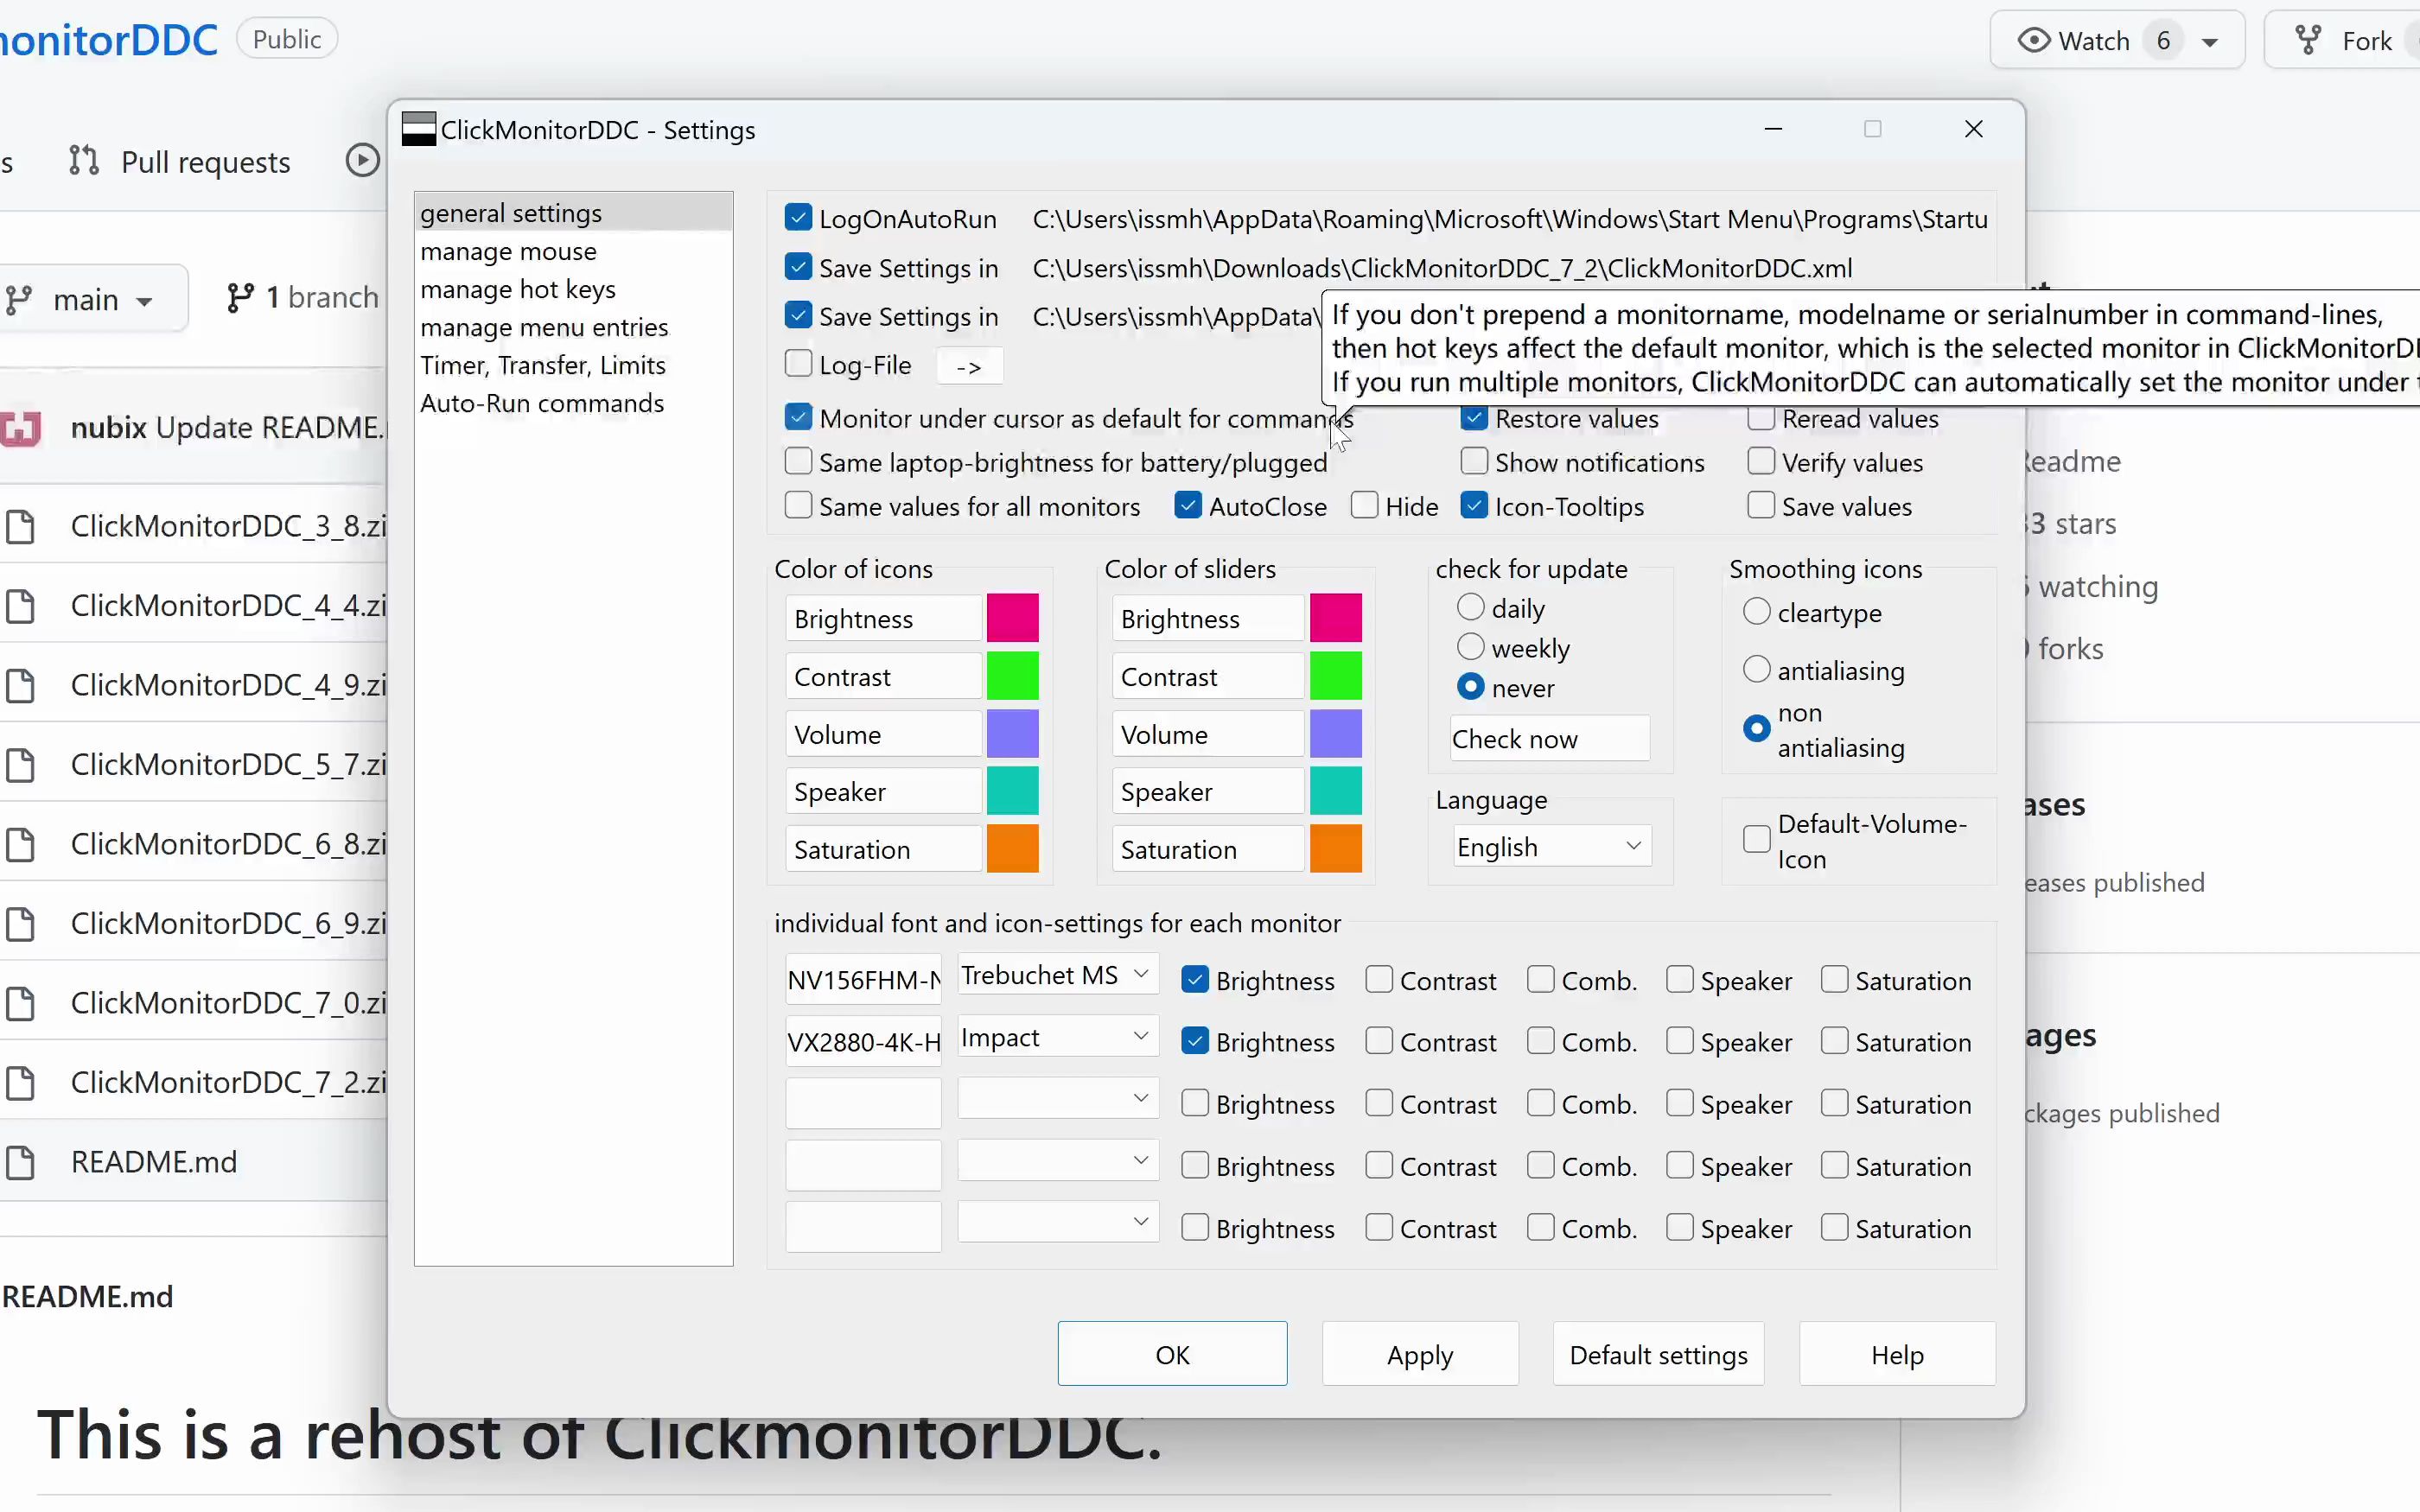Image resolution: width=2420 pixels, height=1512 pixels.
Task: Click the branch icon beside 1 branch
Action: coord(240,298)
